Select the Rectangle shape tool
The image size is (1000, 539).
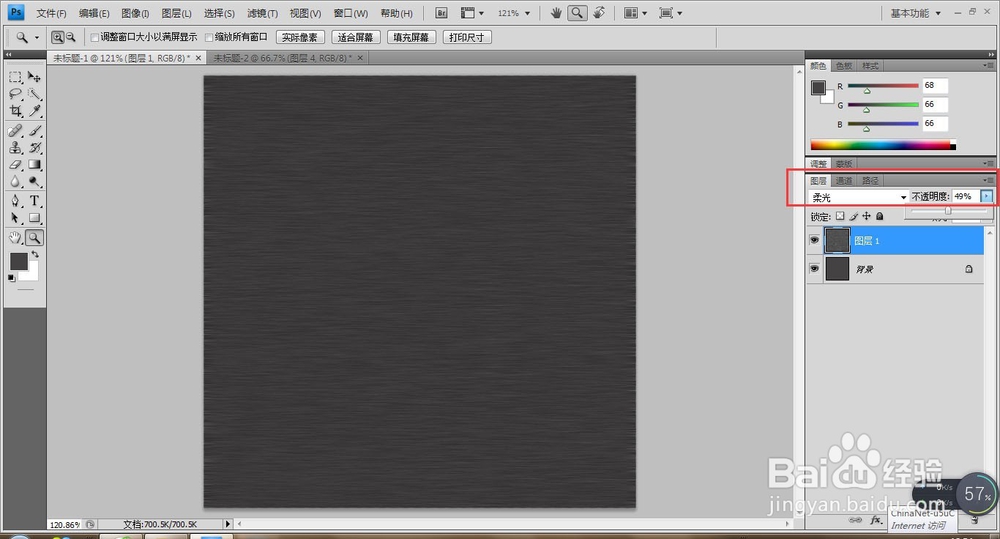34,218
